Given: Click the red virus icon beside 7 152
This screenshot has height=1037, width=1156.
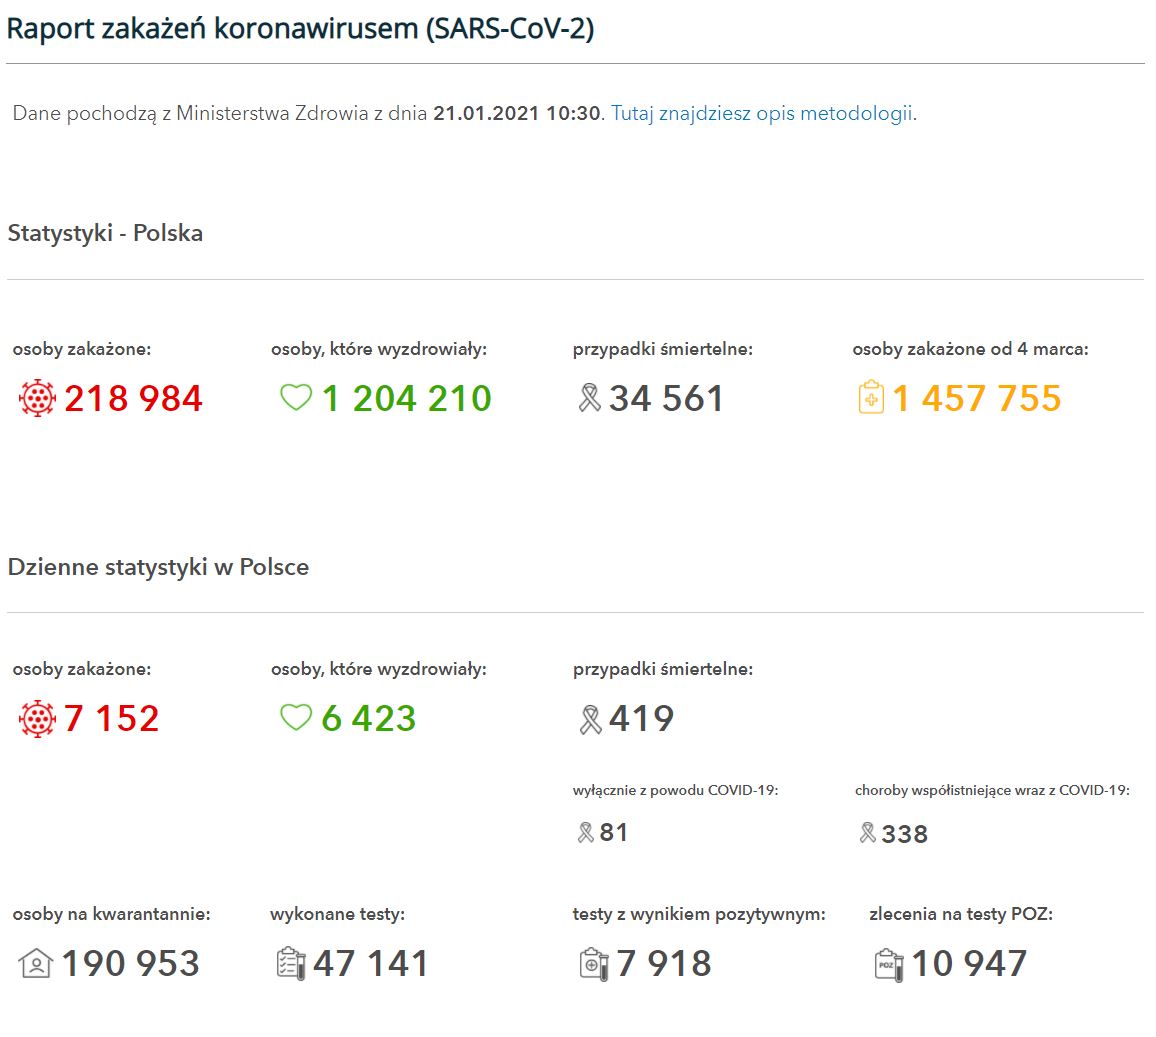Looking at the screenshot, I should tap(37, 719).
